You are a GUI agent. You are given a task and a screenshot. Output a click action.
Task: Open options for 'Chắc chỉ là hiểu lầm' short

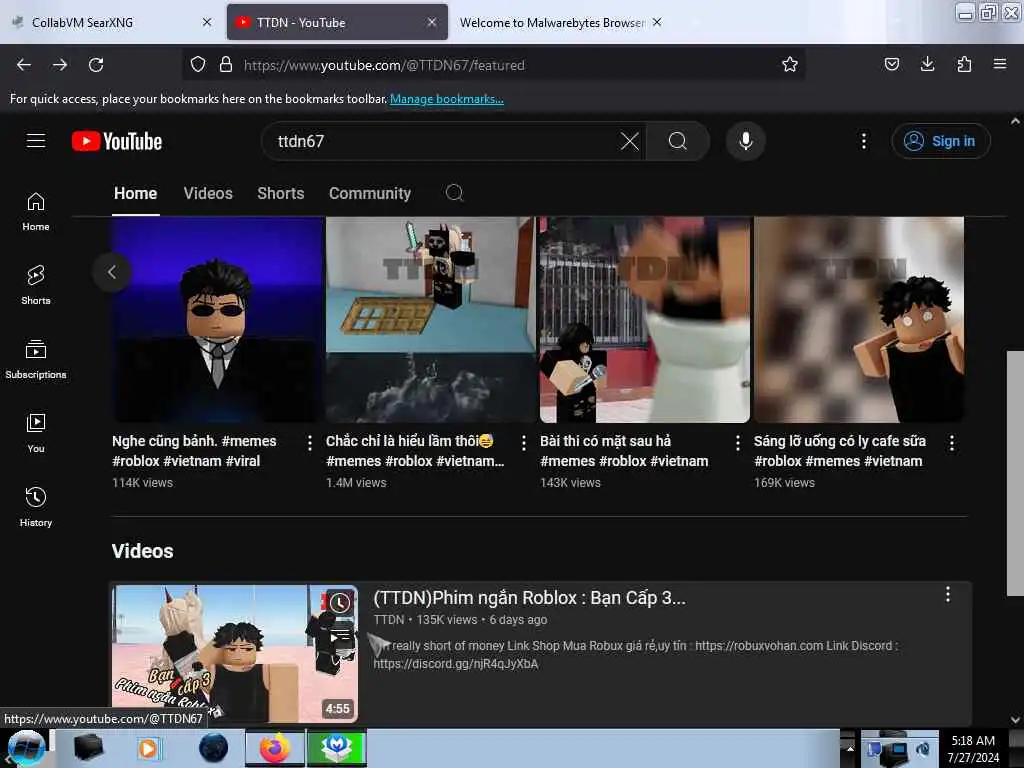click(x=524, y=443)
